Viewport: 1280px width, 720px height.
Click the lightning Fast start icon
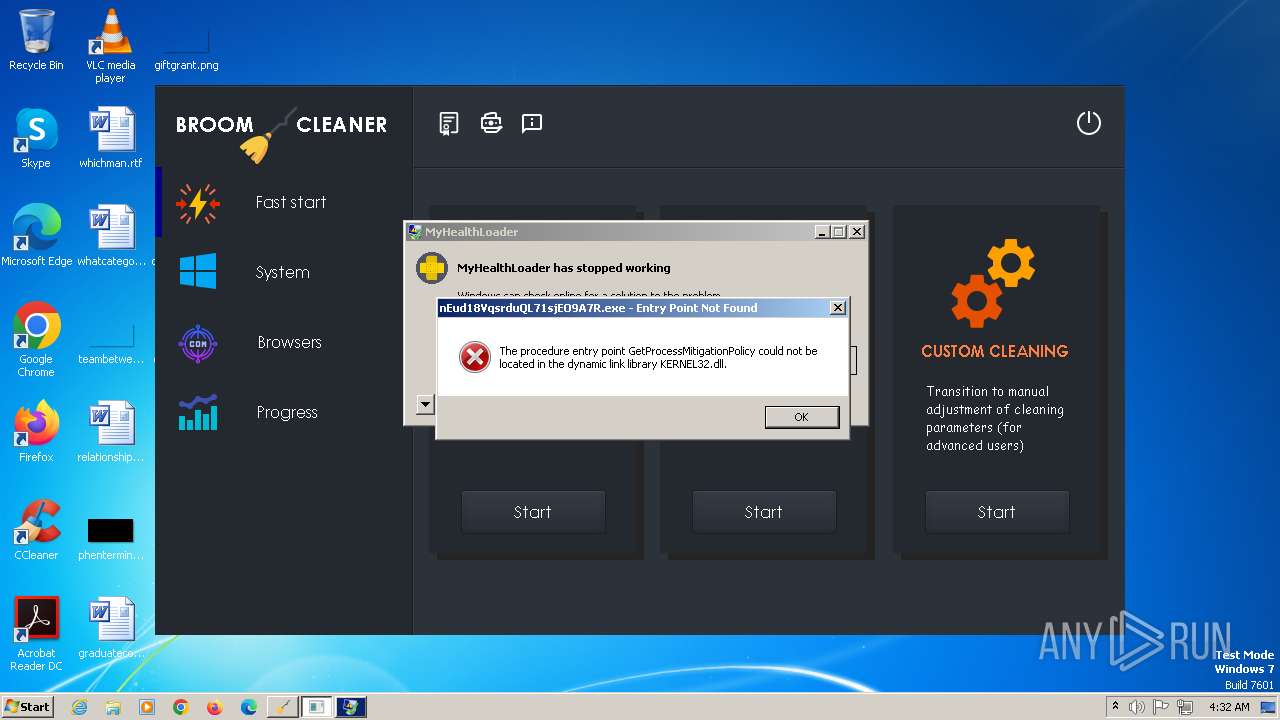pos(198,203)
